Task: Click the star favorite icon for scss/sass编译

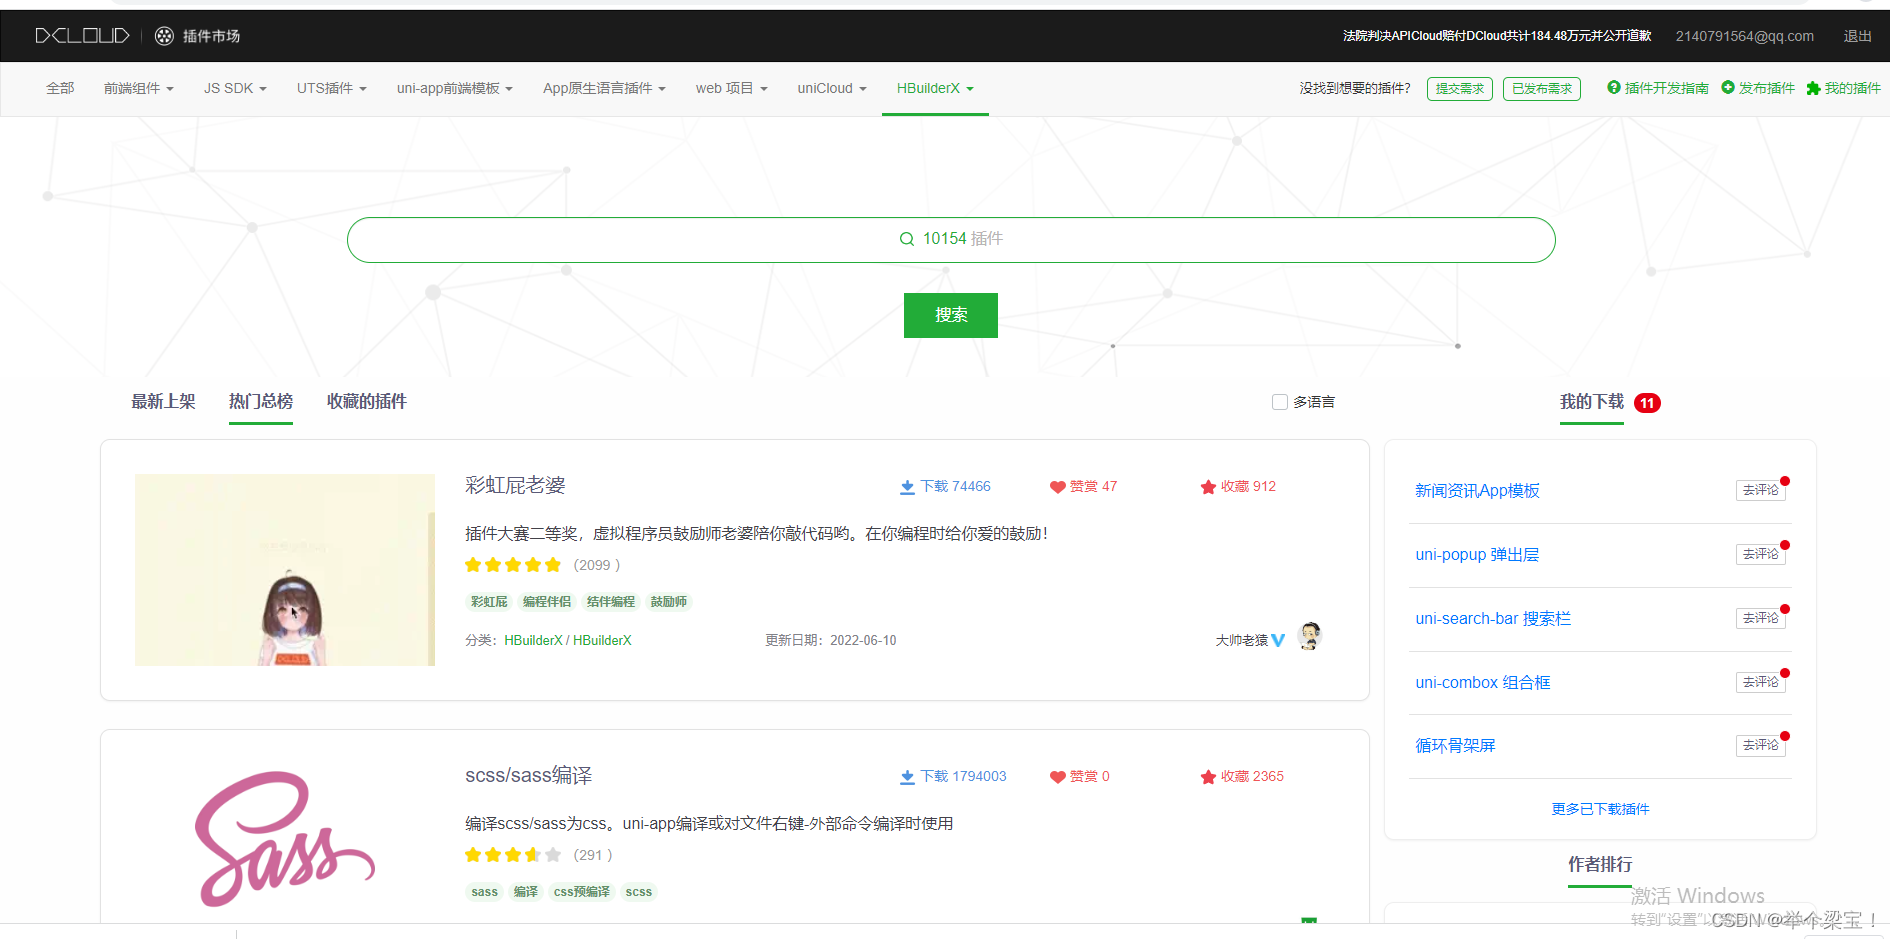Action: [1208, 777]
